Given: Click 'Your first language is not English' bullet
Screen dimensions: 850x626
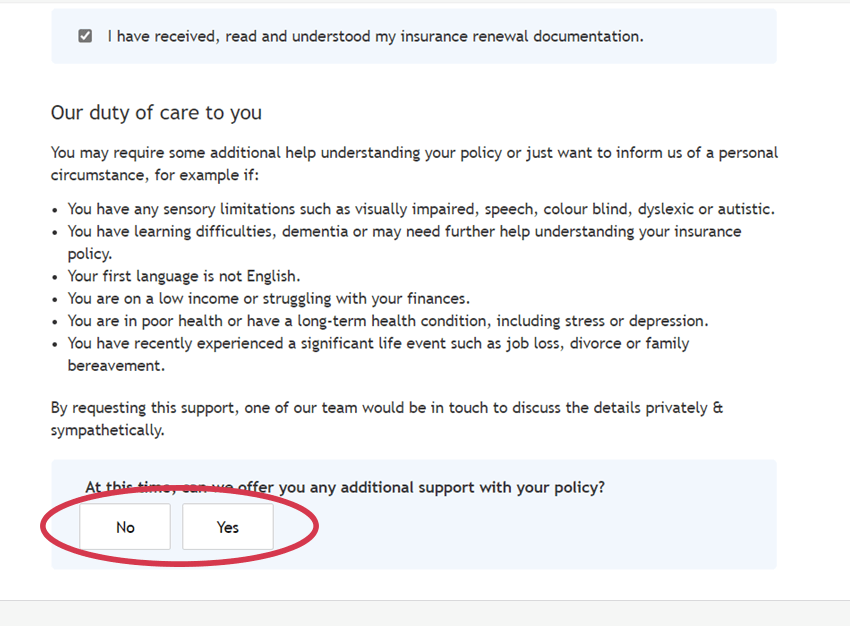Looking at the screenshot, I should point(184,276).
